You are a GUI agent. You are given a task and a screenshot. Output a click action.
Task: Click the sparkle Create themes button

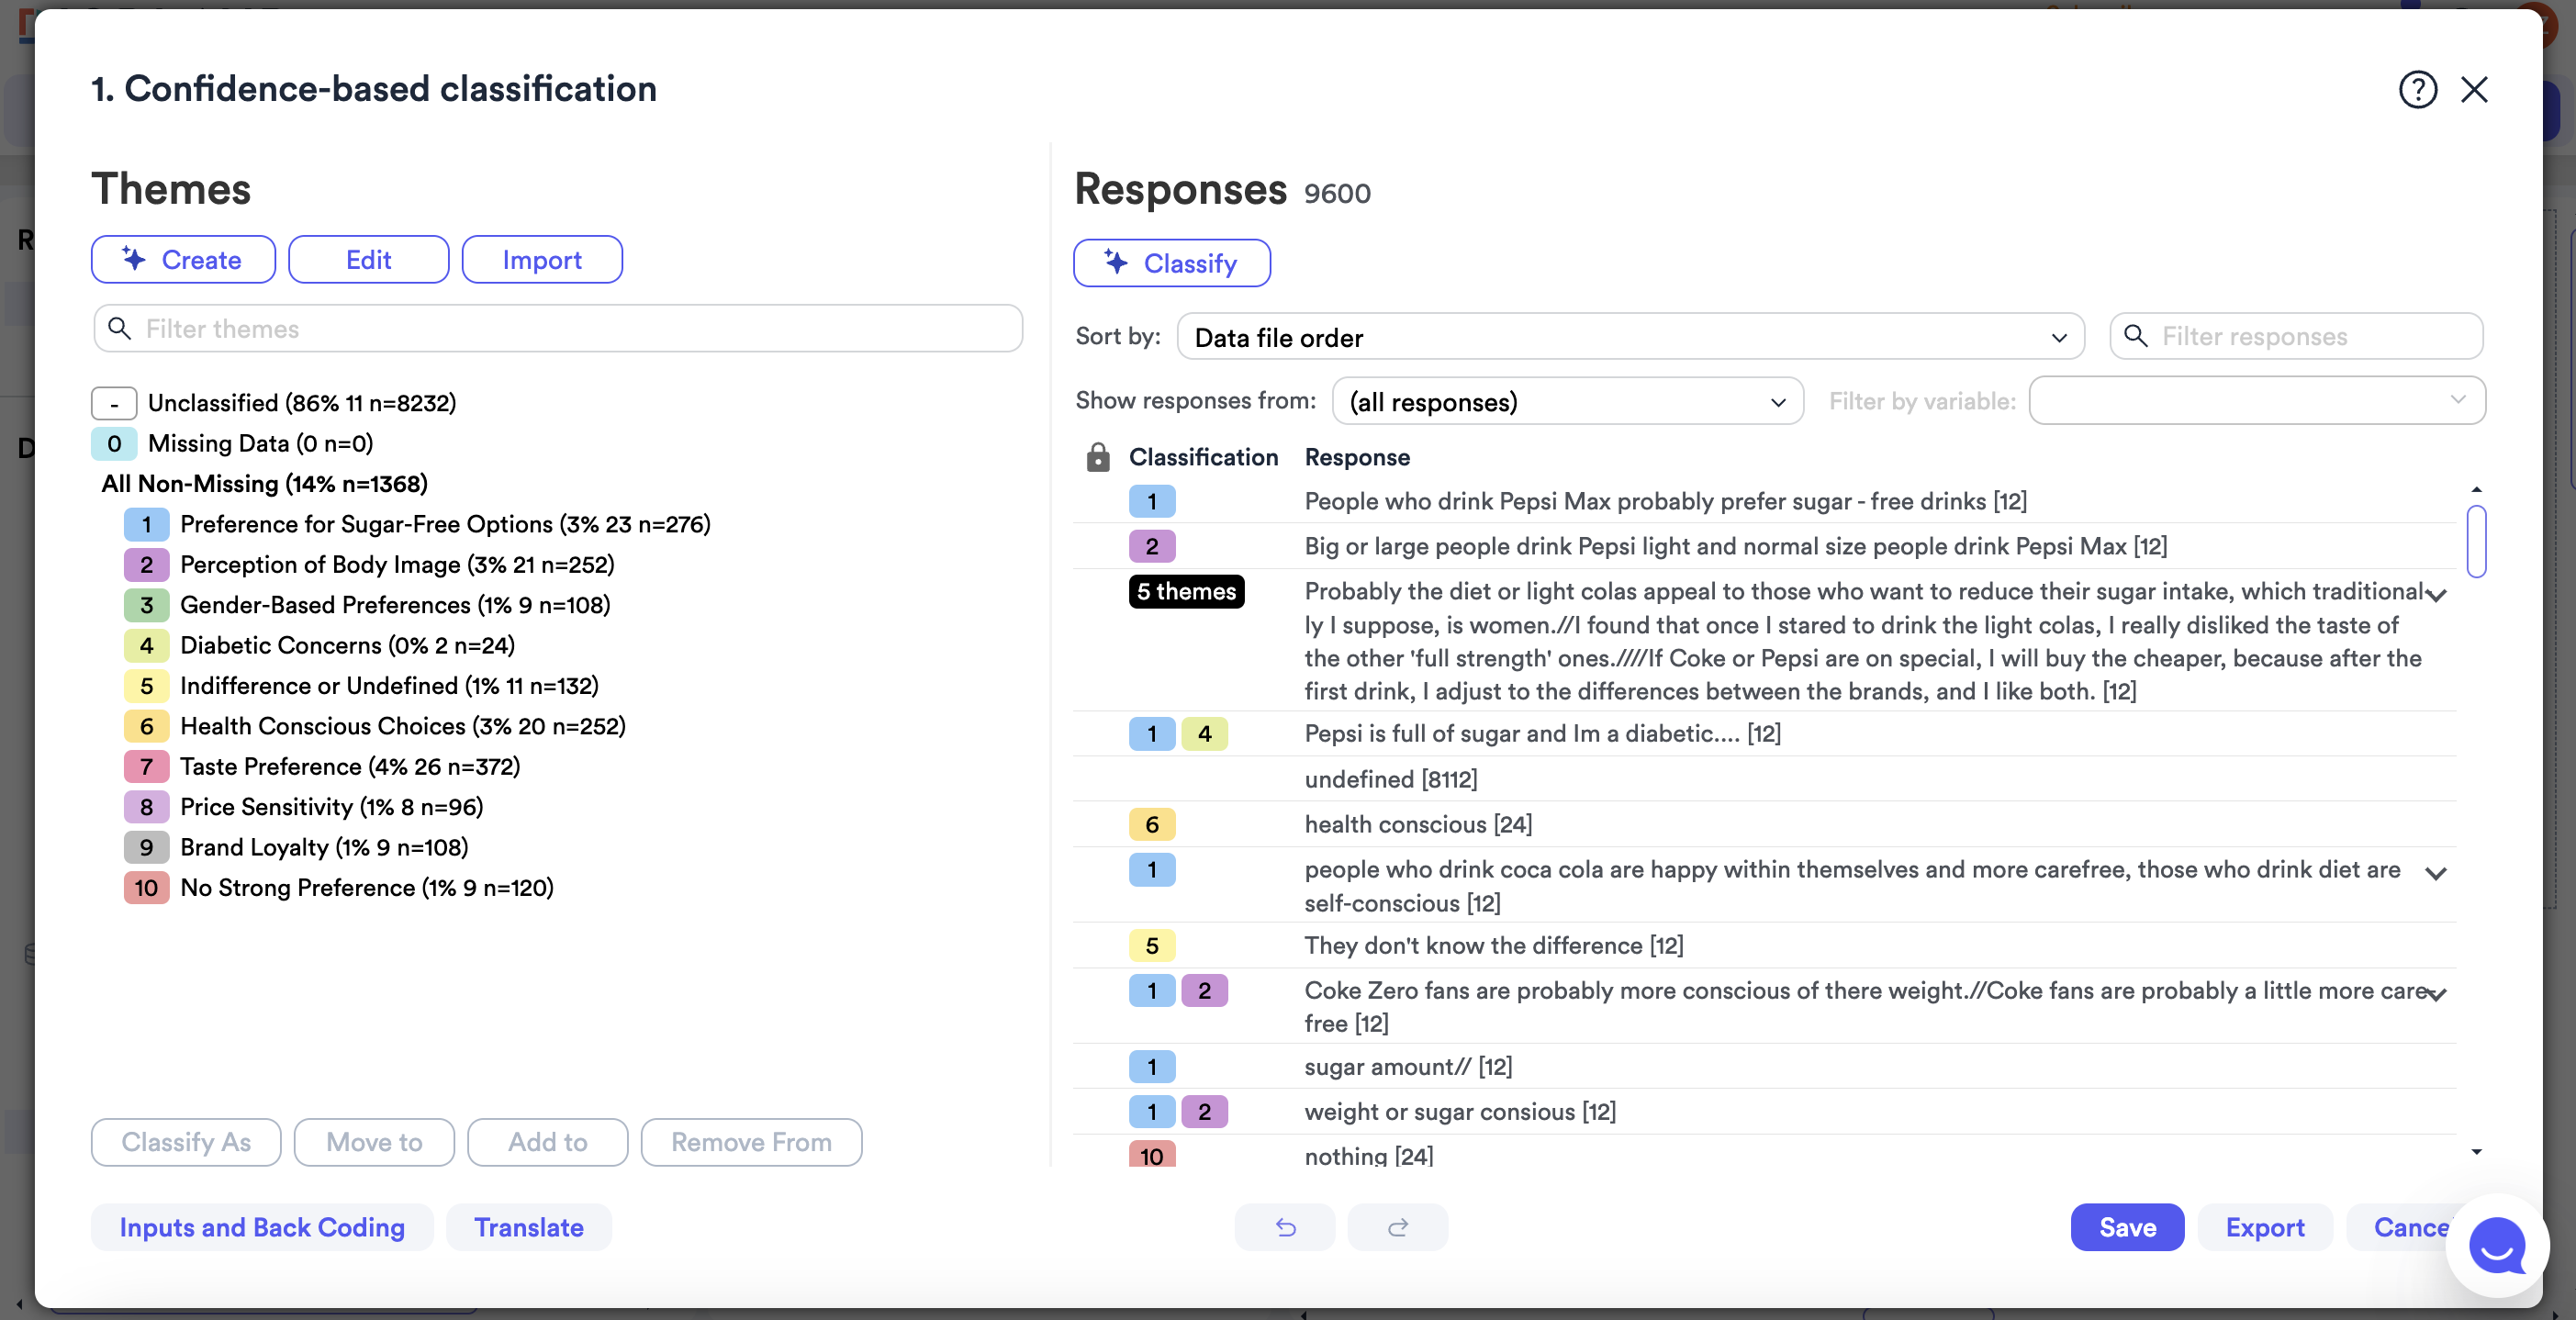(183, 260)
